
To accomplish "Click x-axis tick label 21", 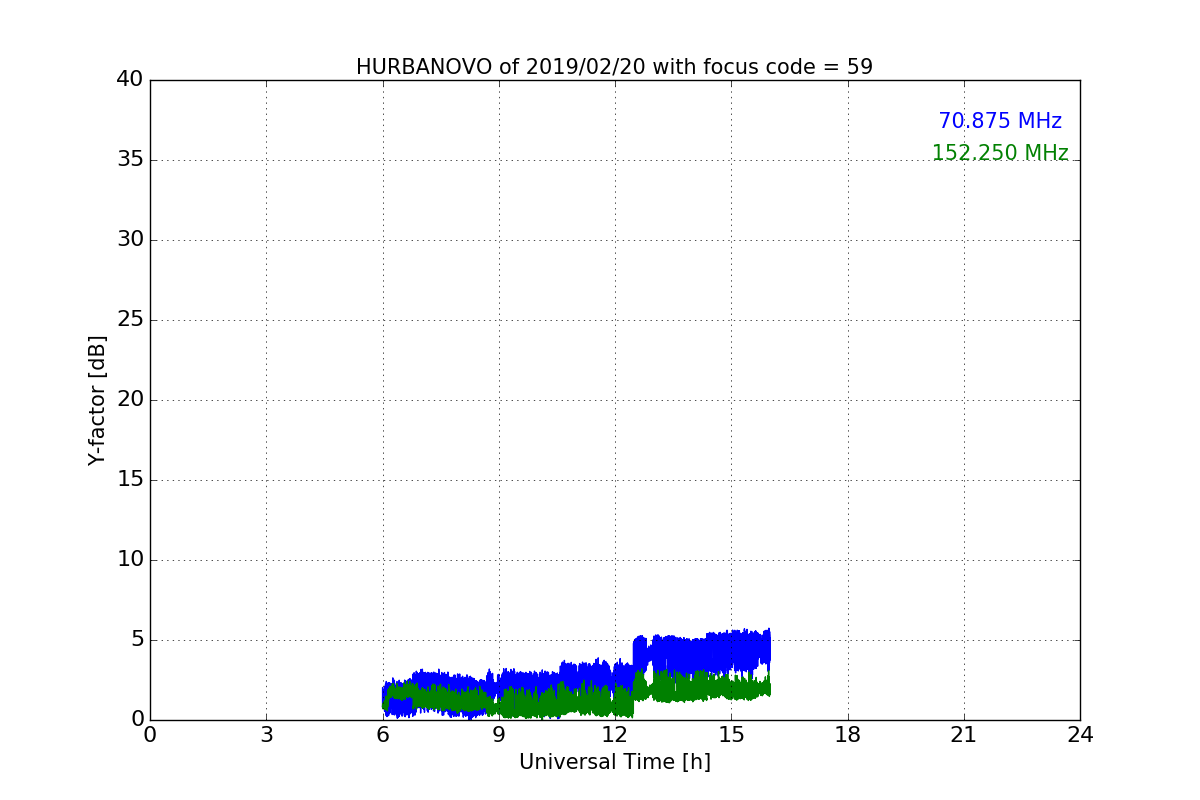I will tap(964, 734).
